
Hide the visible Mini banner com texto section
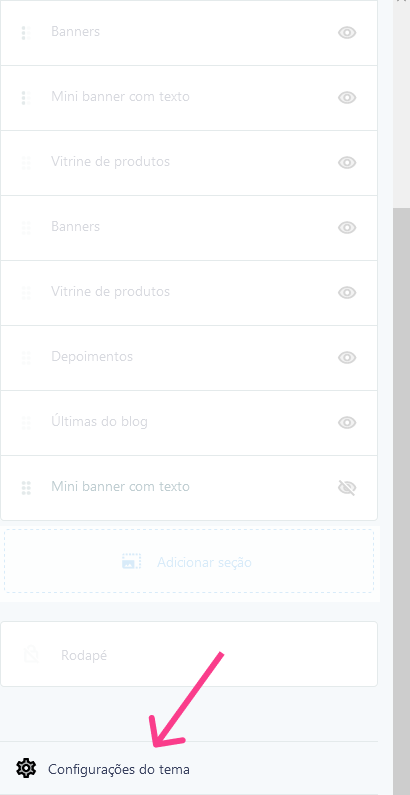pos(347,98)
